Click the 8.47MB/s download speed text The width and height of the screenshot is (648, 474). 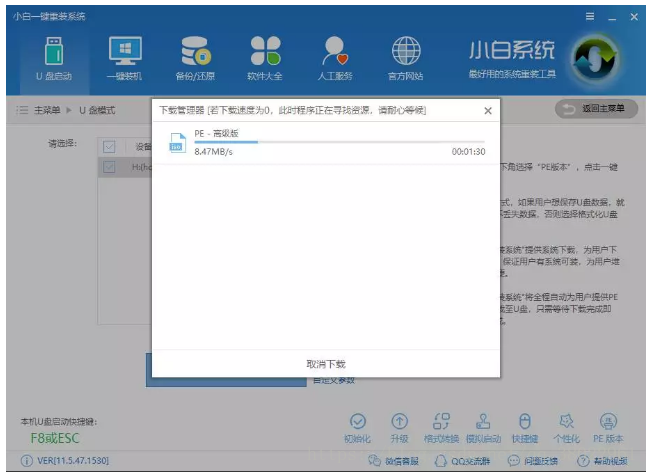(x=214, y=152)
